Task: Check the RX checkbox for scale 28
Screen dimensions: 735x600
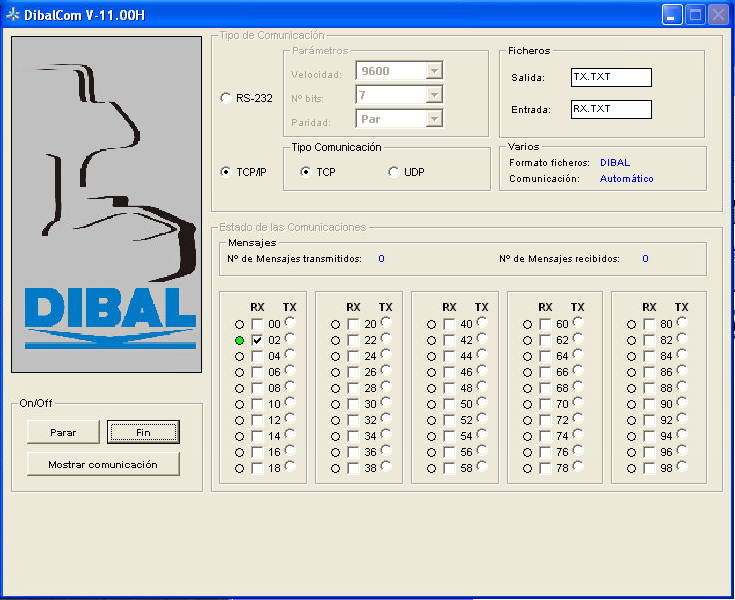Action: 353,389
